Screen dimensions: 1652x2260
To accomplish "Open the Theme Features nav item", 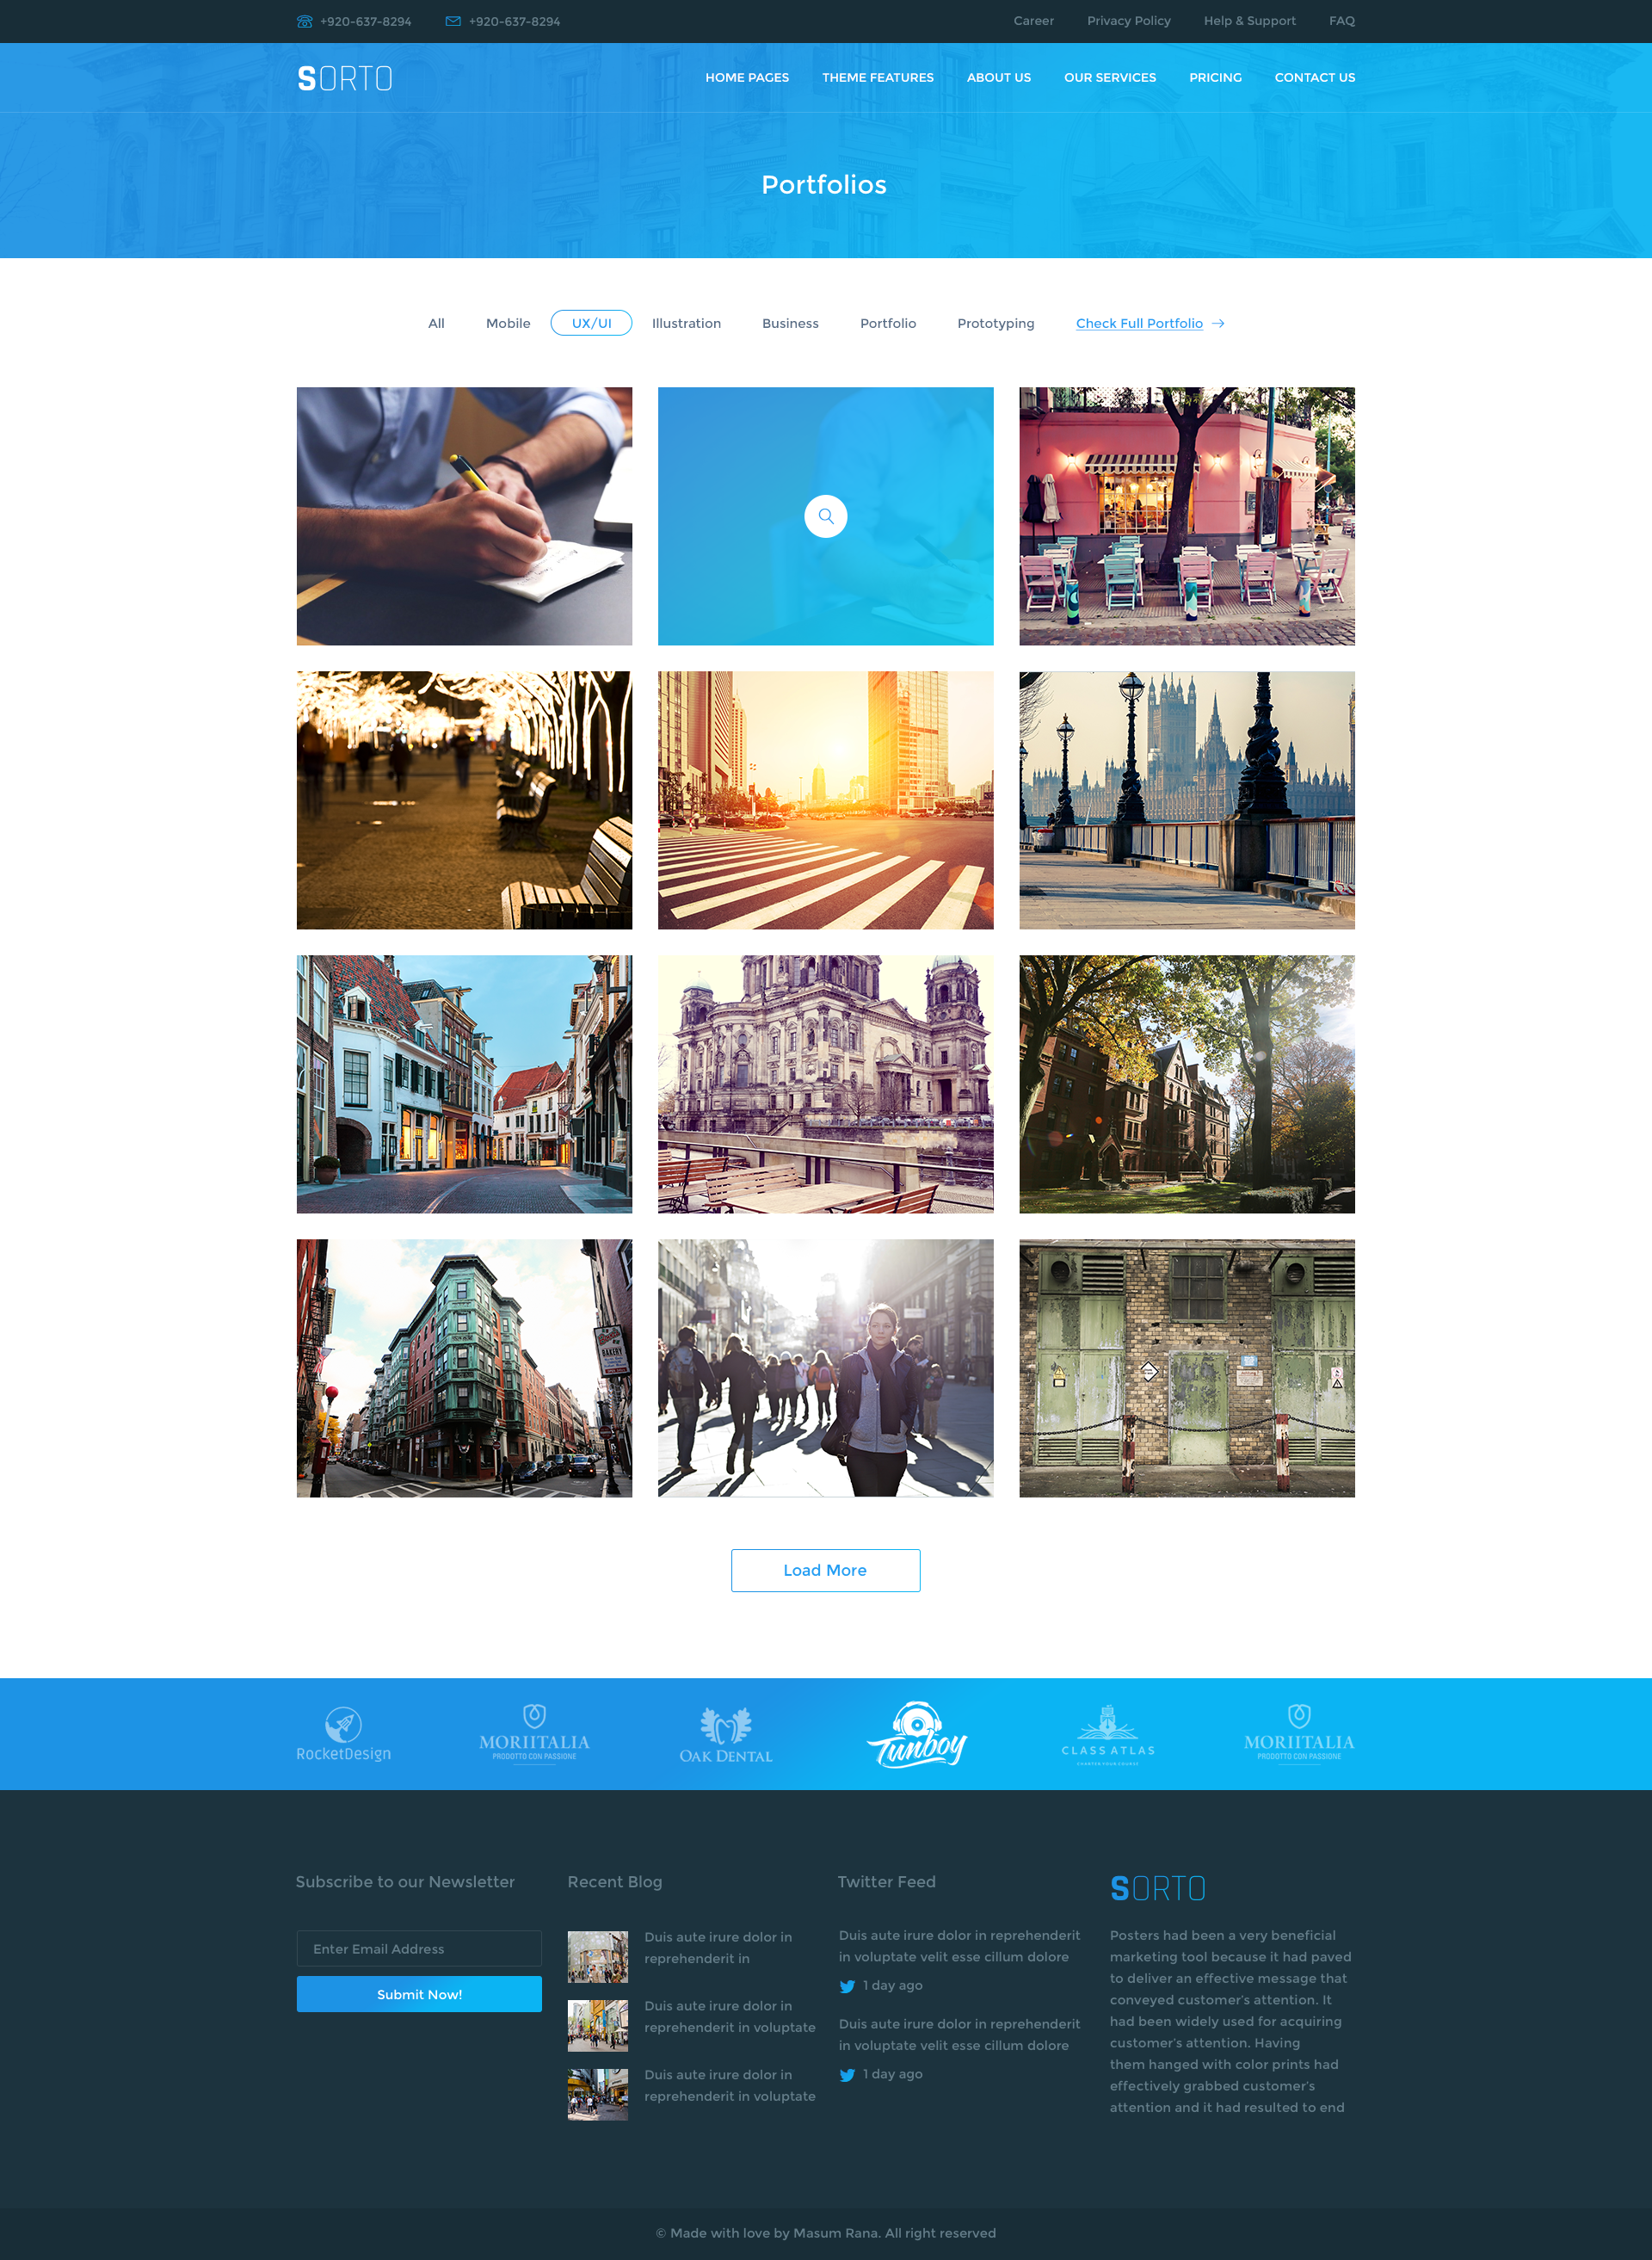I will pyautogui.click(x=877, y=77).
